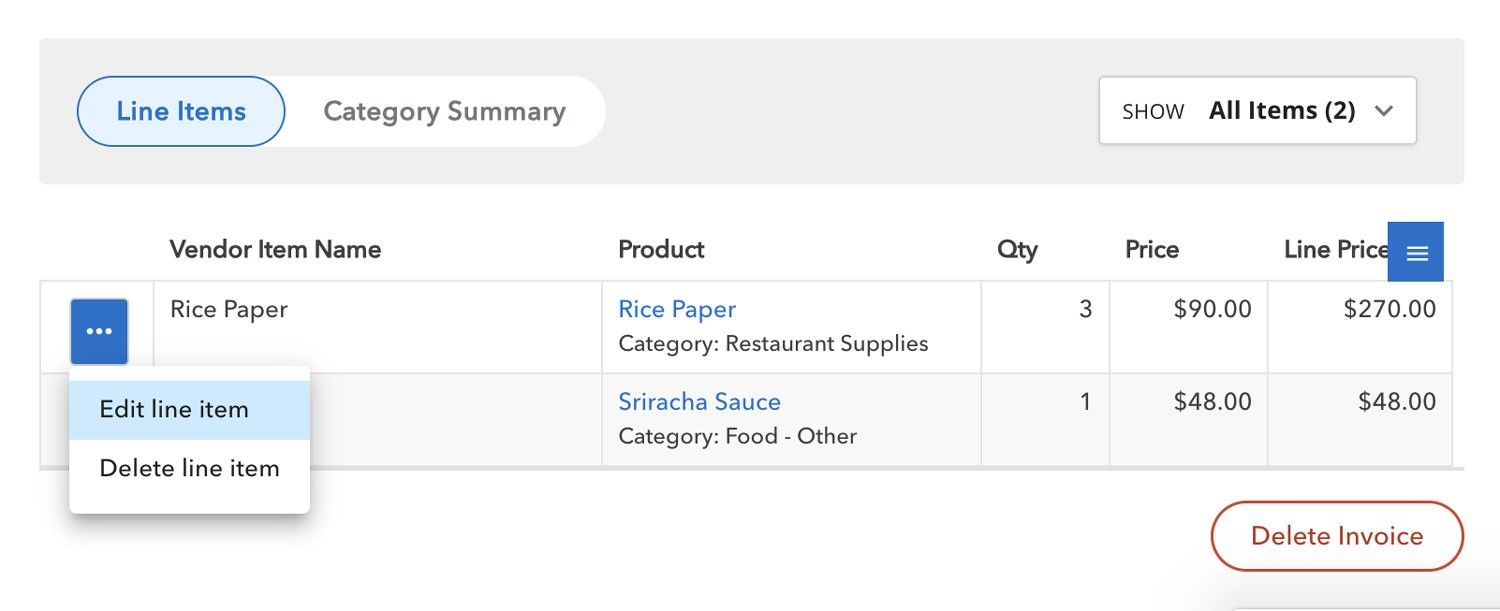The width and height of the screenshot is (1500, 611).
Task: Click the Line Price column header
Action: tap(1336, 249)
